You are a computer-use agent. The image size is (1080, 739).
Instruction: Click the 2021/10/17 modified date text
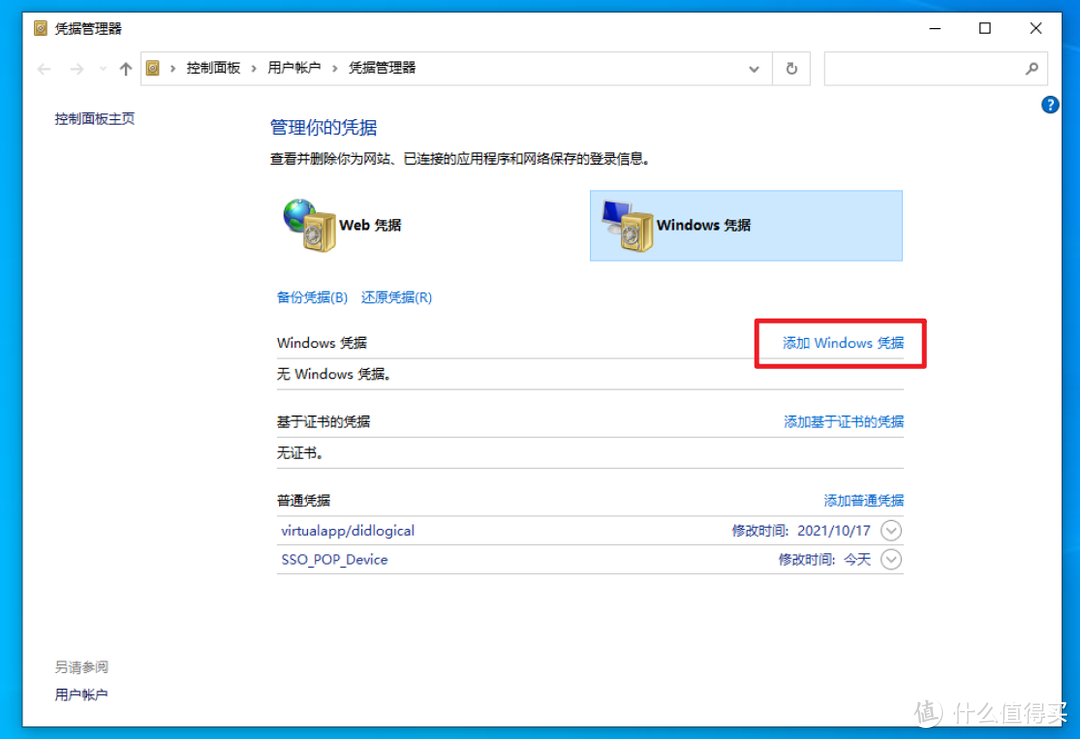(x=834, y=530)
